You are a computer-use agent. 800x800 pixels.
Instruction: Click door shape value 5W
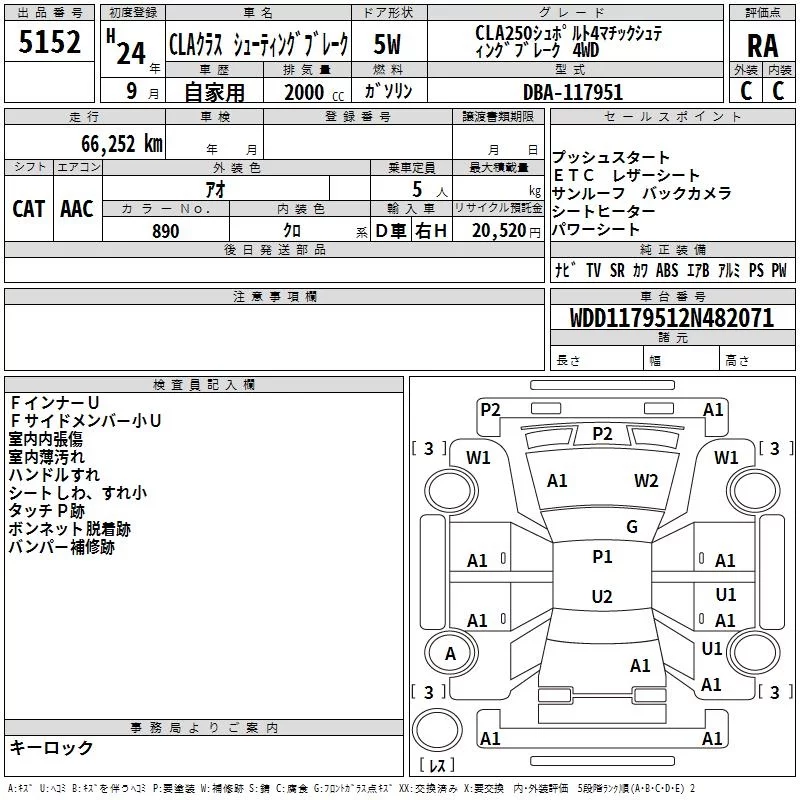387,44
